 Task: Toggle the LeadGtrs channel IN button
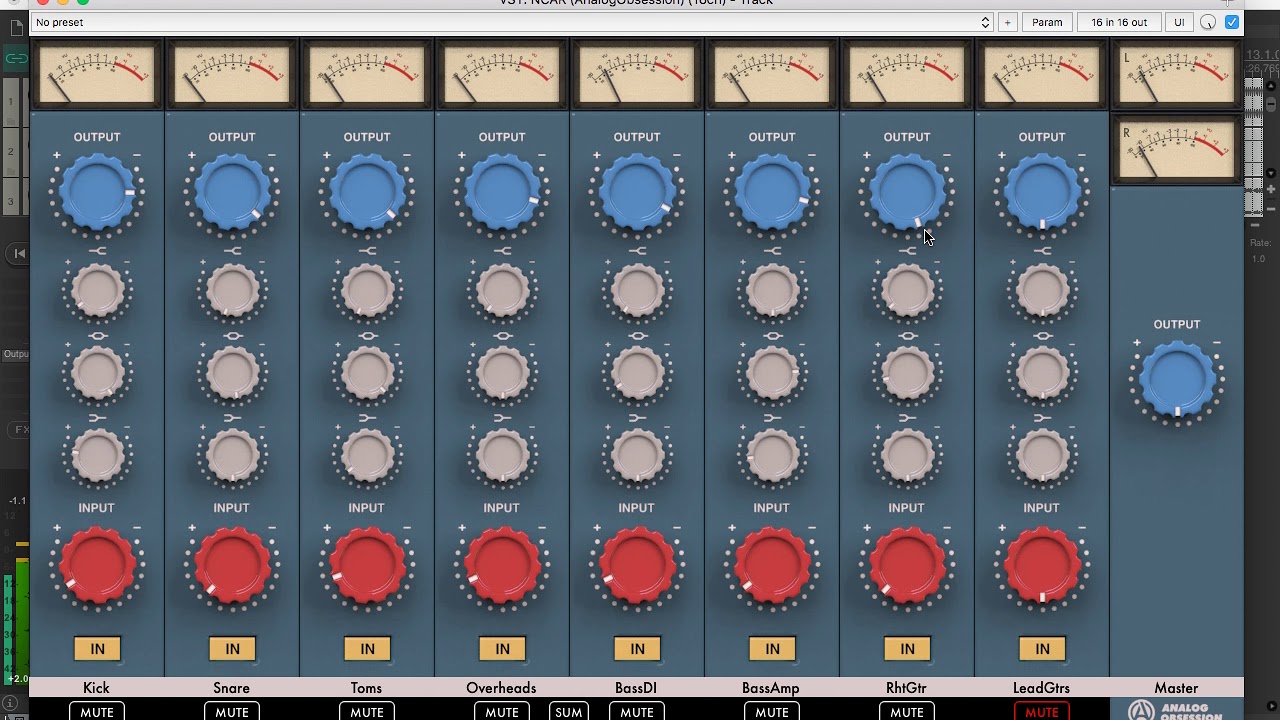click(1042, 649)
